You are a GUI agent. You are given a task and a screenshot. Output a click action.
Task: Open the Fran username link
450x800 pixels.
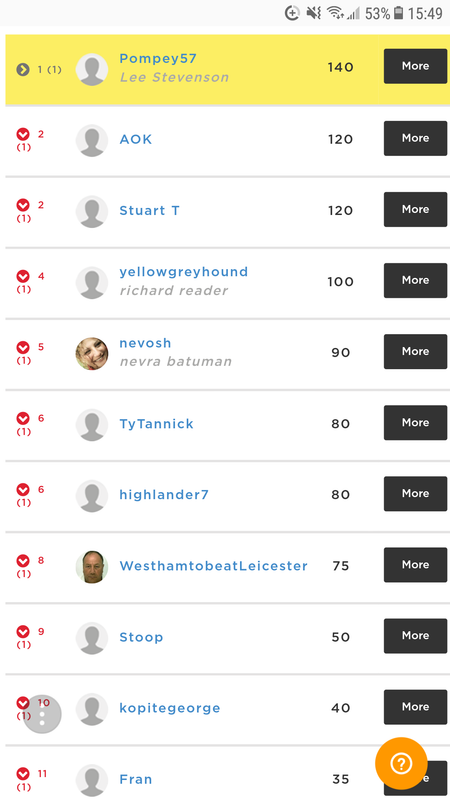(x=136, y=779)
